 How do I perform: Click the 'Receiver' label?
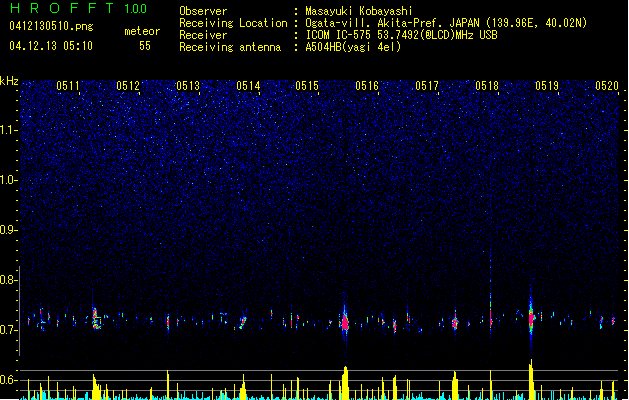coord(203,35)
